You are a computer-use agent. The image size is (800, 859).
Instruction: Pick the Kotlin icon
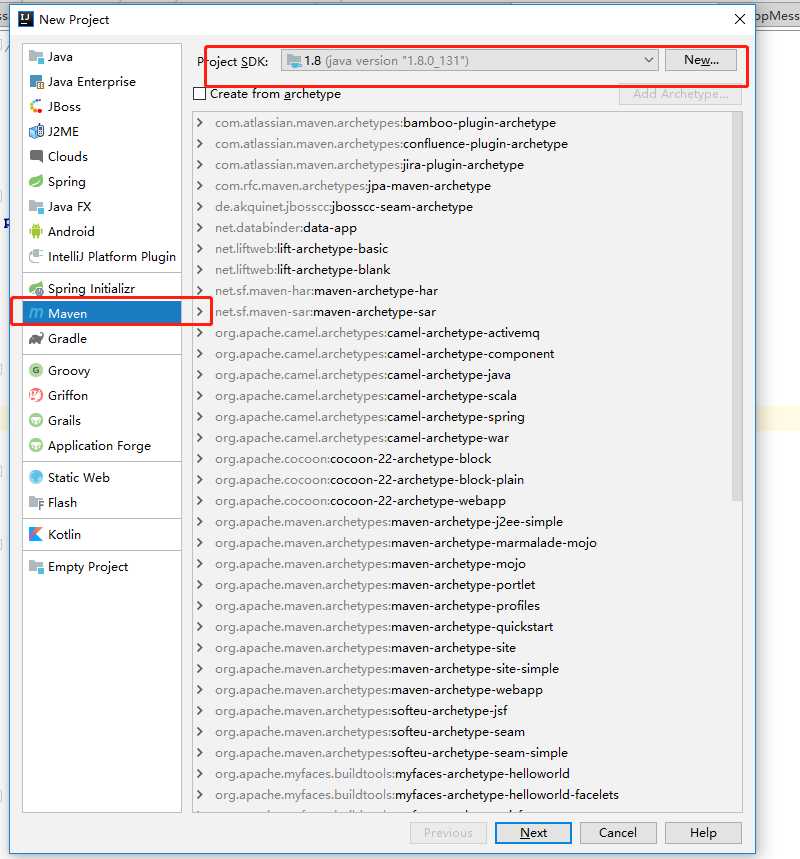point(36,534)
